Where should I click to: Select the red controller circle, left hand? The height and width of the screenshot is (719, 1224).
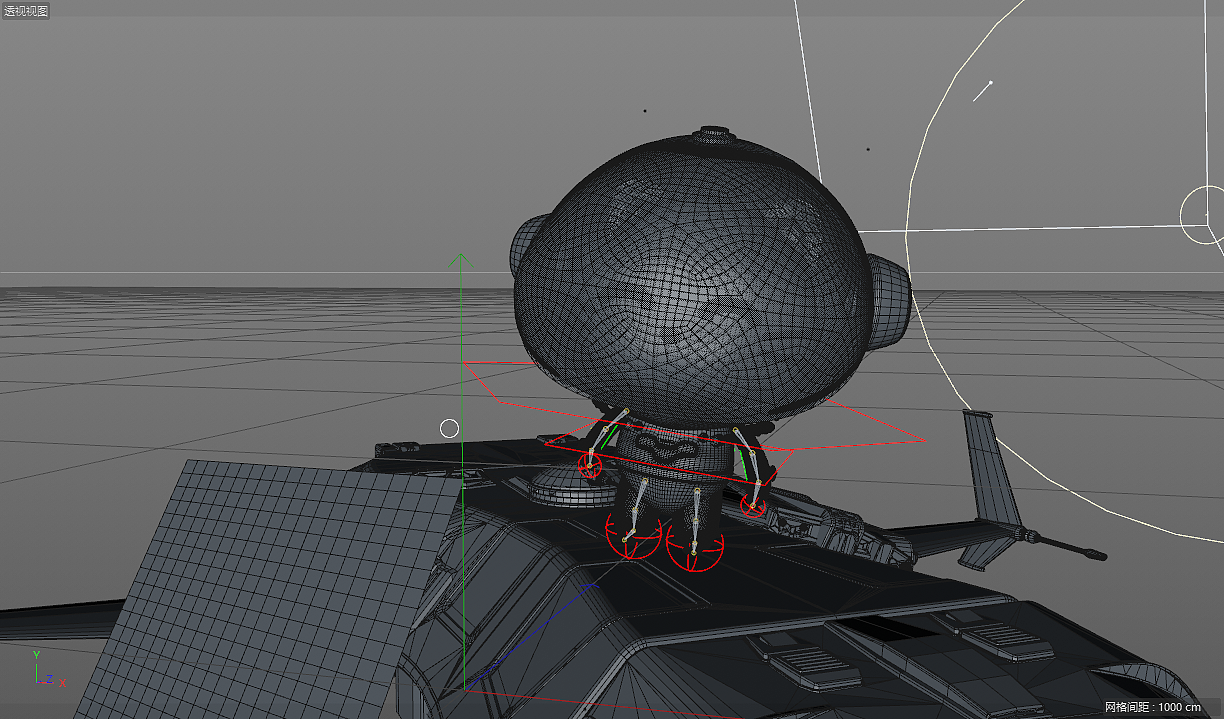[x=590, y=465]
